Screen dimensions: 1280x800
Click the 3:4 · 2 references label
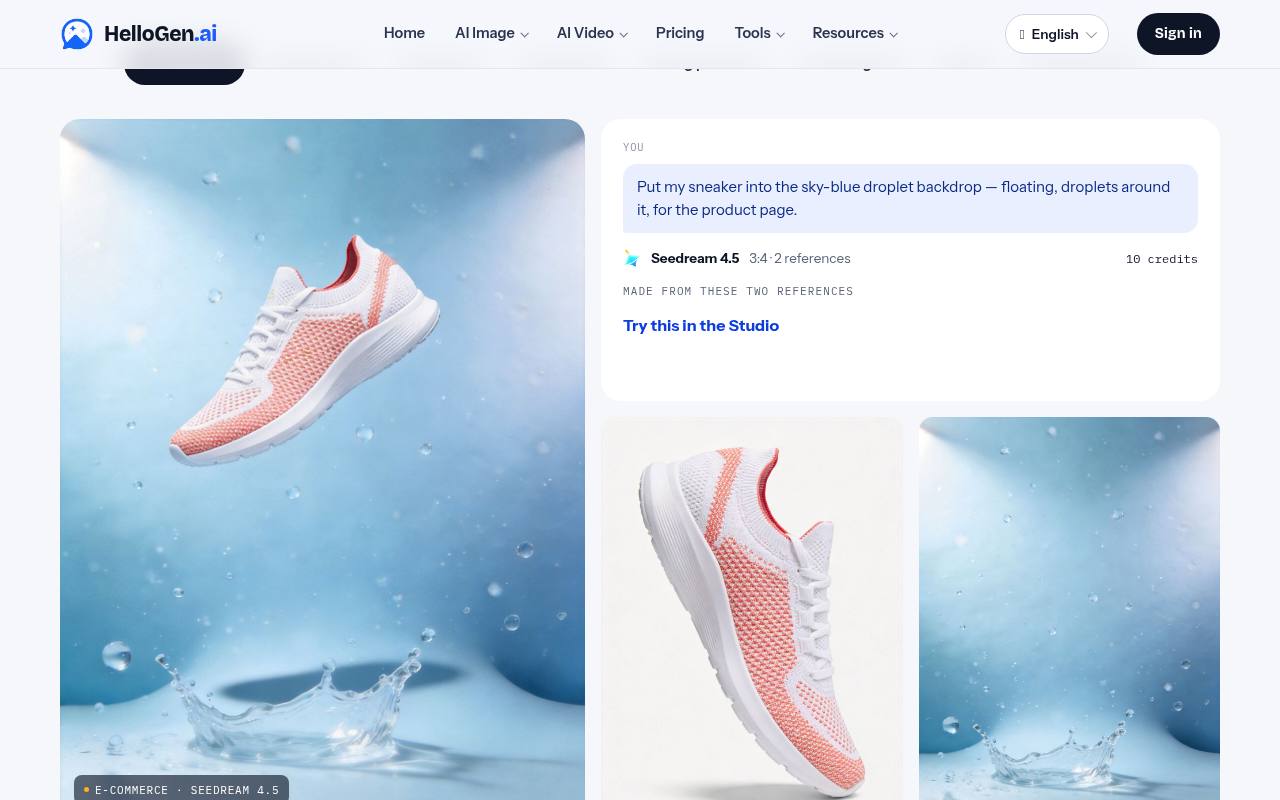(x=800, y=258)
